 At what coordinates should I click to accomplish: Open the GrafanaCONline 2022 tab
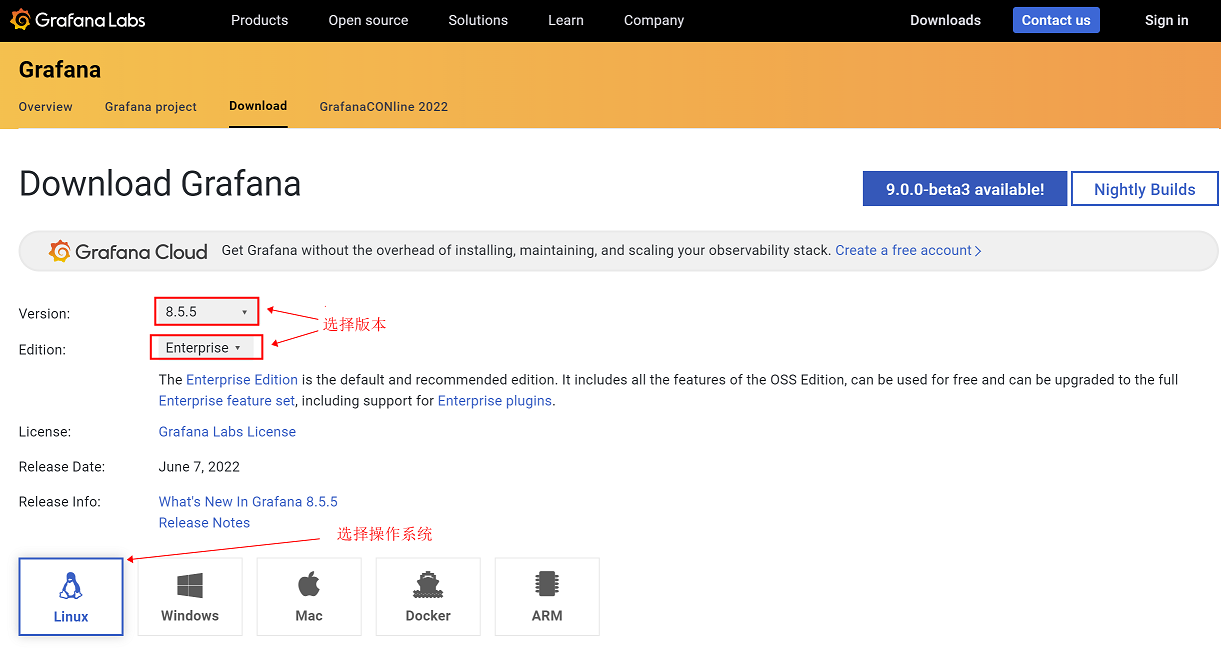tap(384, 107)
